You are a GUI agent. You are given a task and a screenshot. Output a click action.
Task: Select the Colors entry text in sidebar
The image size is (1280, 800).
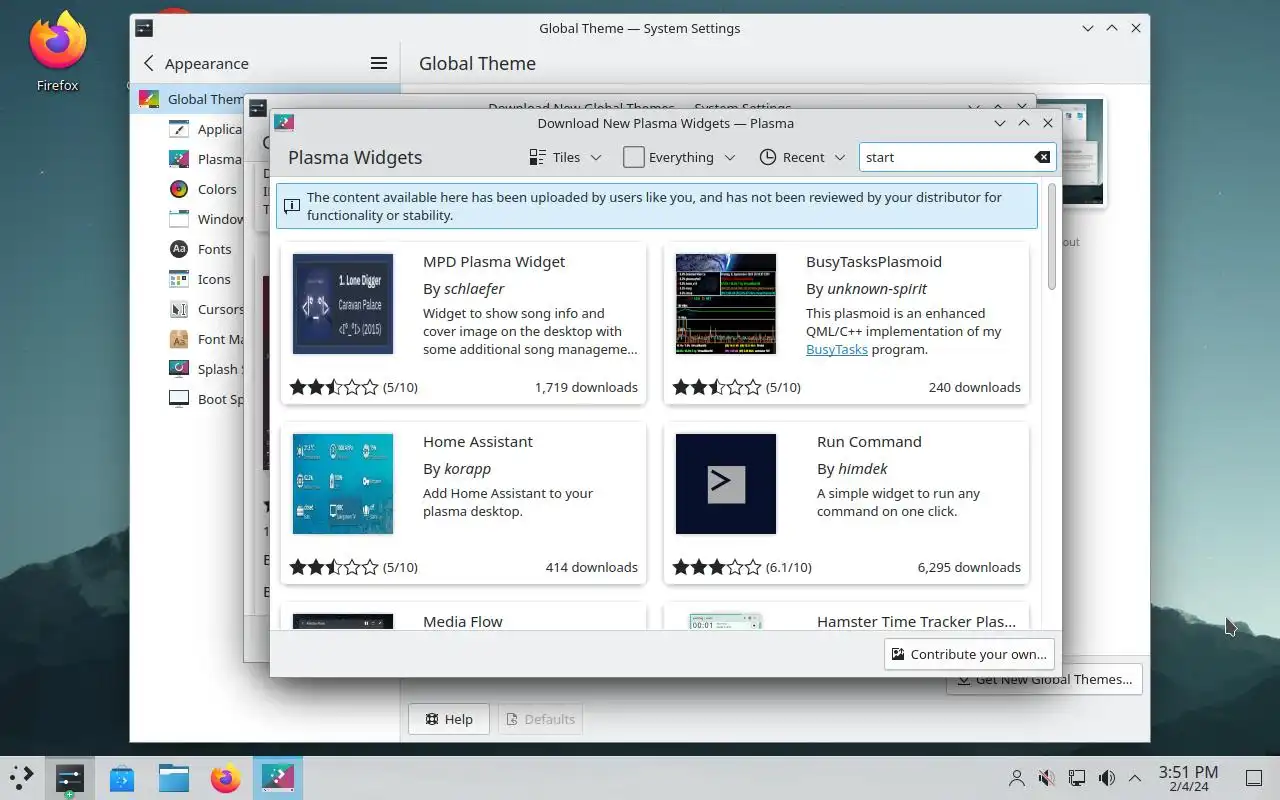pyautogui.click(x=217, y=189)
